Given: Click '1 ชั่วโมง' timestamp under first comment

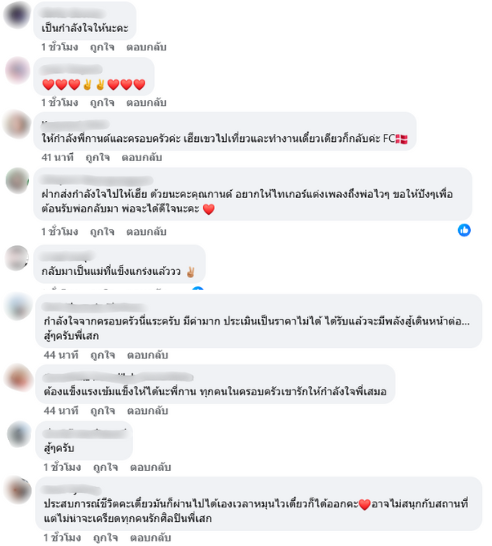Looking at the screenshot, I should [x=60, y=47].
